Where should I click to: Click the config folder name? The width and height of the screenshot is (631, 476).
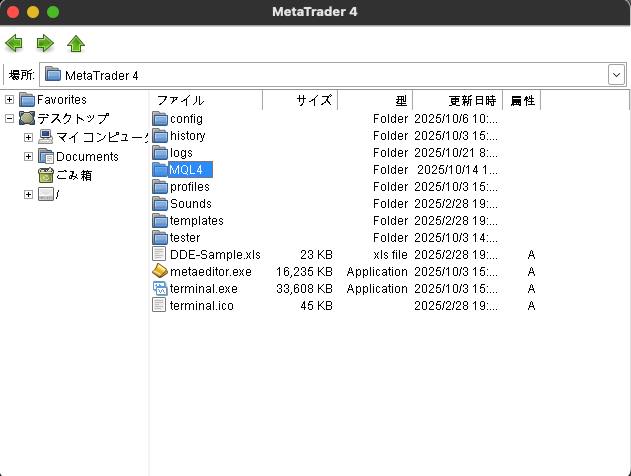point(186,119)
